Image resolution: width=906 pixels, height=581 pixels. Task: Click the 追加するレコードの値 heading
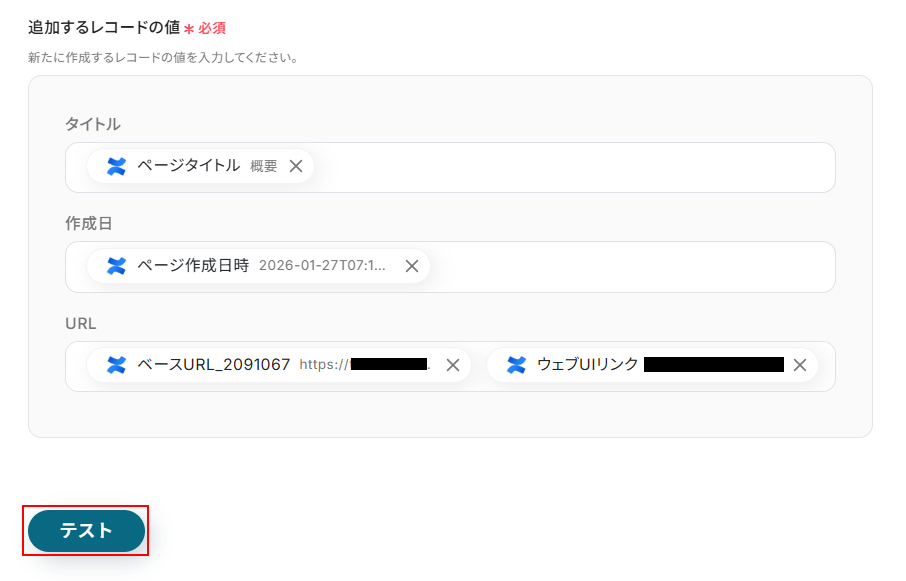tap(104, 28)
